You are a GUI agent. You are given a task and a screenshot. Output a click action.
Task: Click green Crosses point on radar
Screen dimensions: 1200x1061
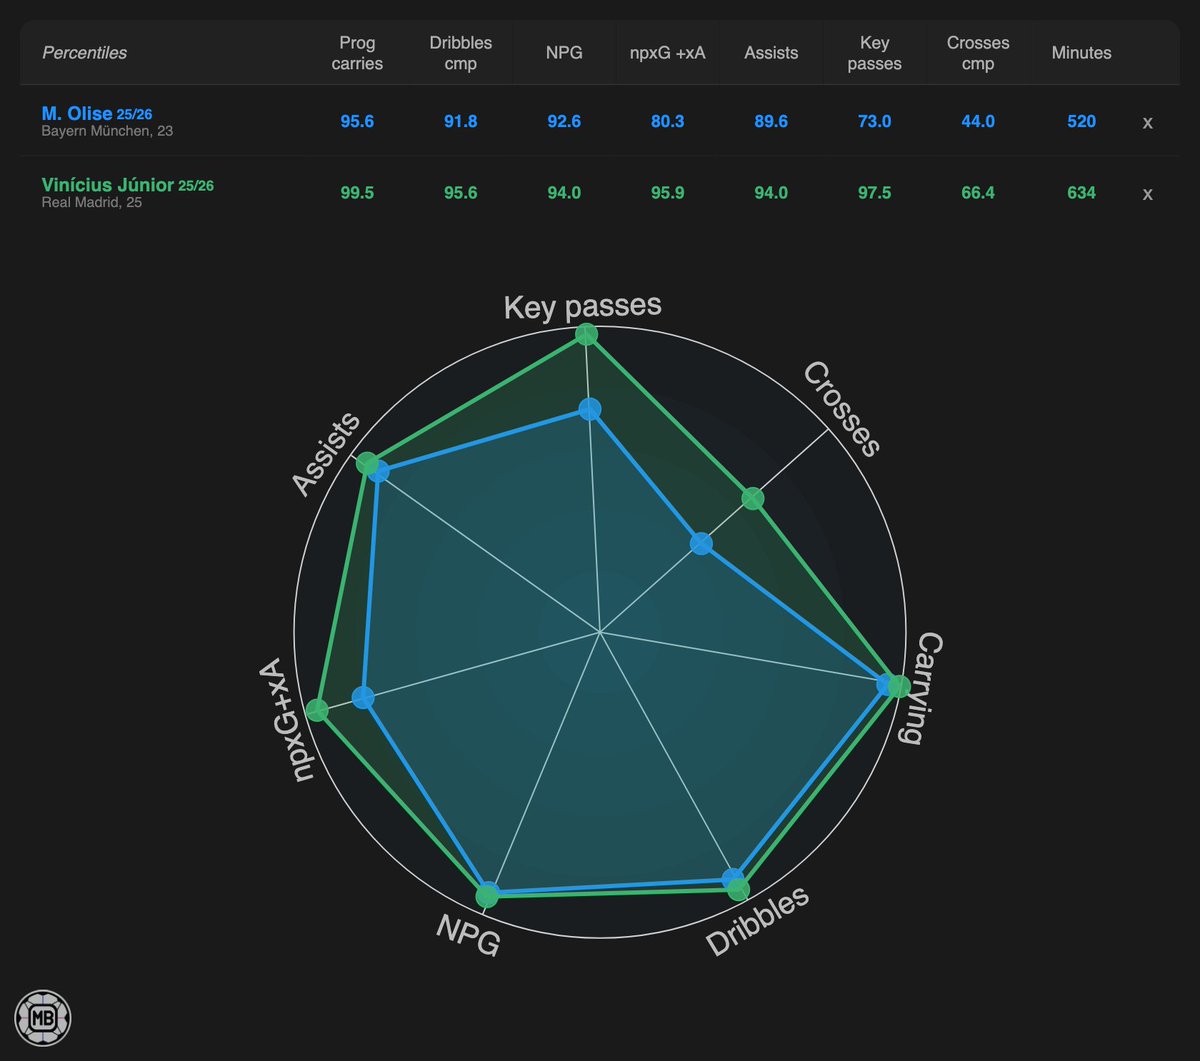tap(752, 498)
